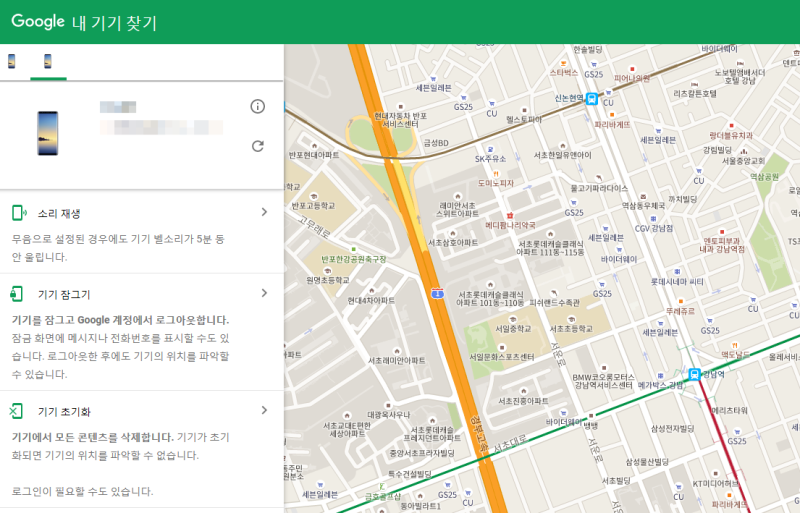Click the 강남역 subway station icon
Screen dimensions: 800x513
[694, 374]
